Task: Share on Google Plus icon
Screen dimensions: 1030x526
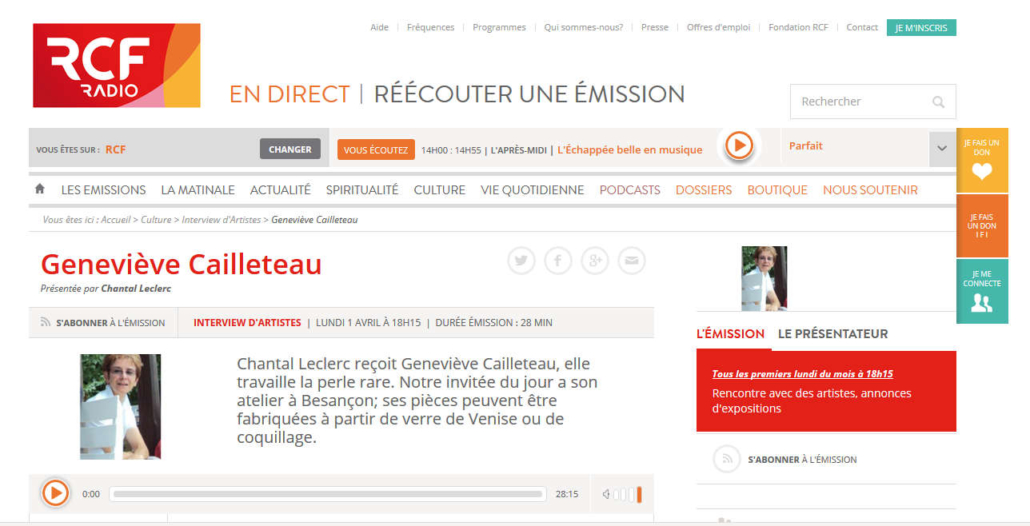Action: pos(594,261)
